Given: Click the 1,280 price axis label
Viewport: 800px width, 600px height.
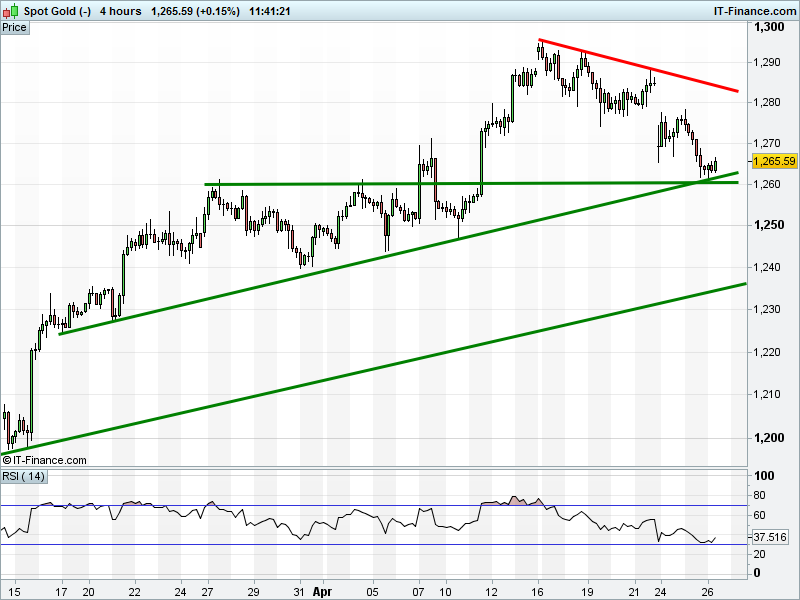Looking at the screenshot, I should point(767,103).
